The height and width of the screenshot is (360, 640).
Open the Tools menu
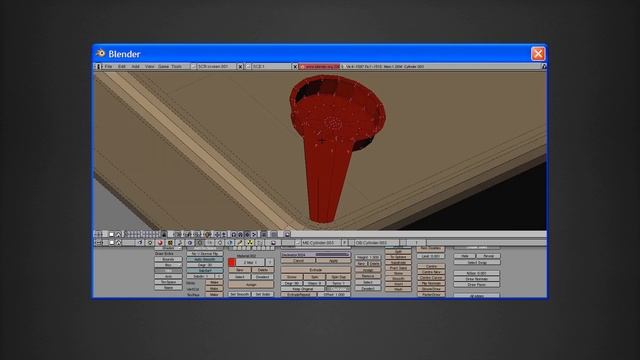pos(177,67)
